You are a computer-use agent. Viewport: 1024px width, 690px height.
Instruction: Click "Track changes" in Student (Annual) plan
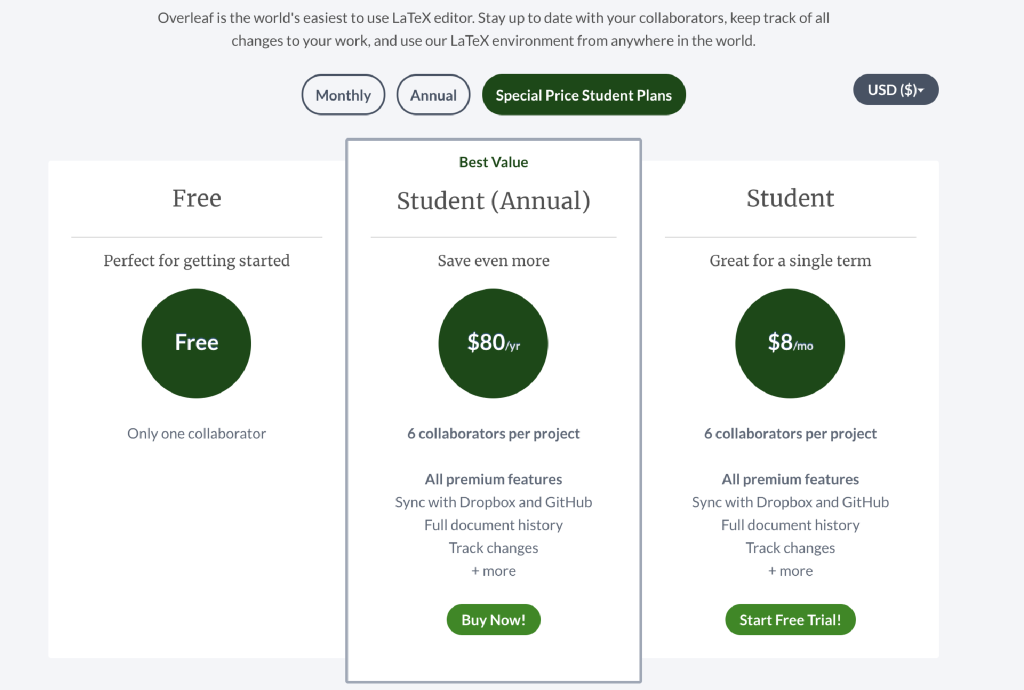tap(493, 548)
